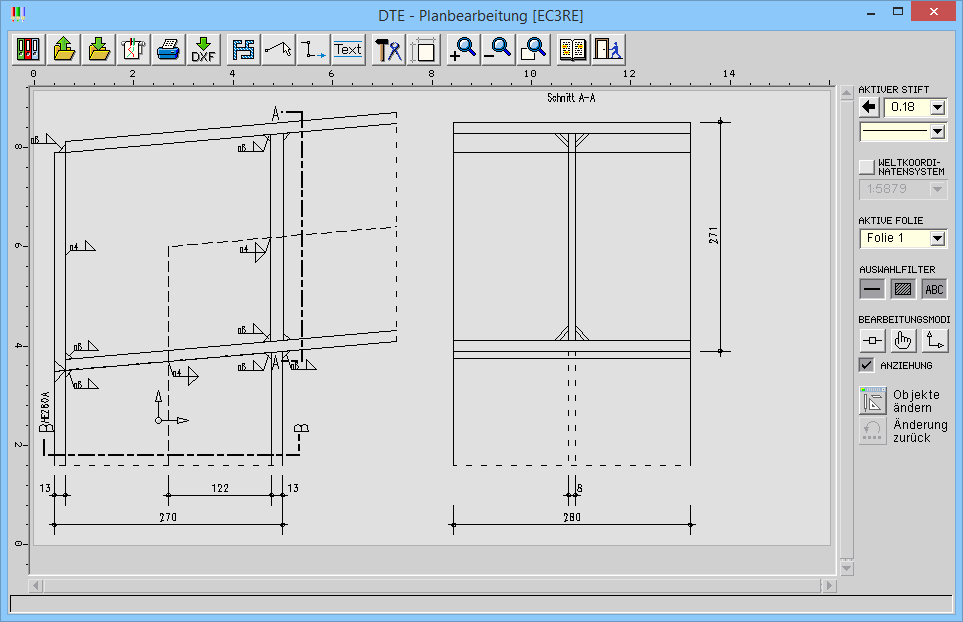
Task: Select the Text tool
Action: (x=348, y=49)
